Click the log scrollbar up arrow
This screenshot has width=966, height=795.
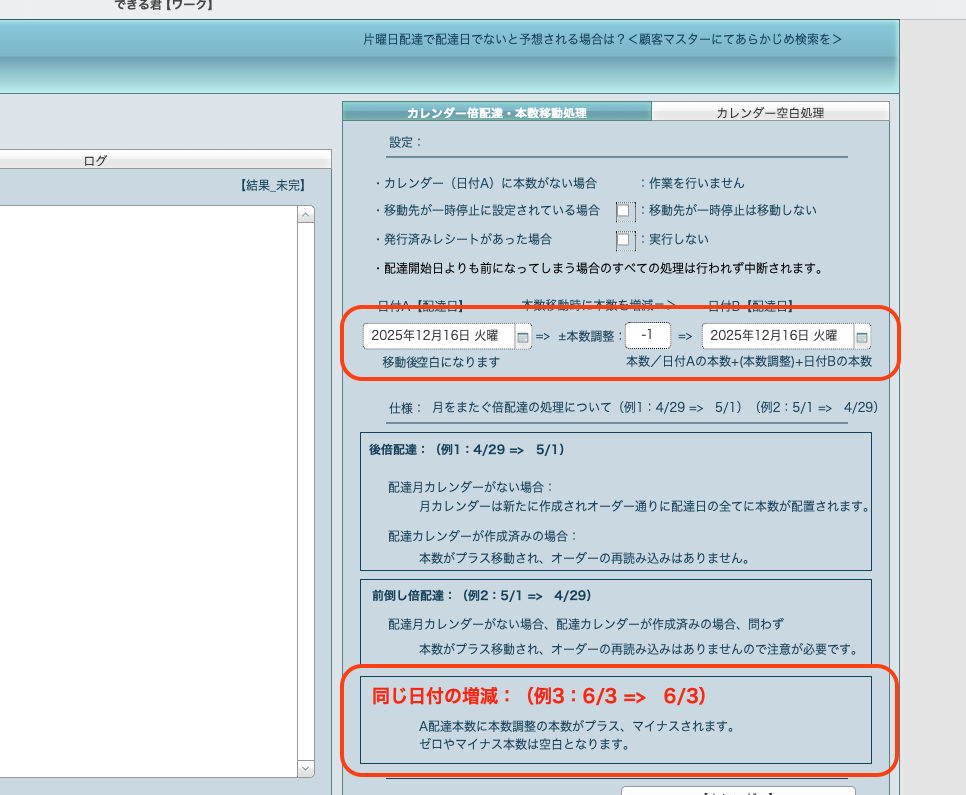(x=306, y=213)
